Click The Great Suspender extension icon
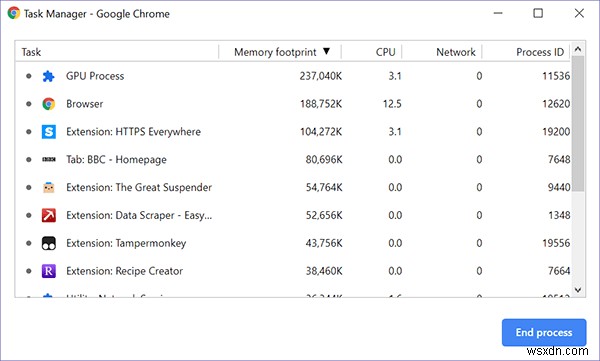Screen dimensions: 600x361 click(49, 187)
